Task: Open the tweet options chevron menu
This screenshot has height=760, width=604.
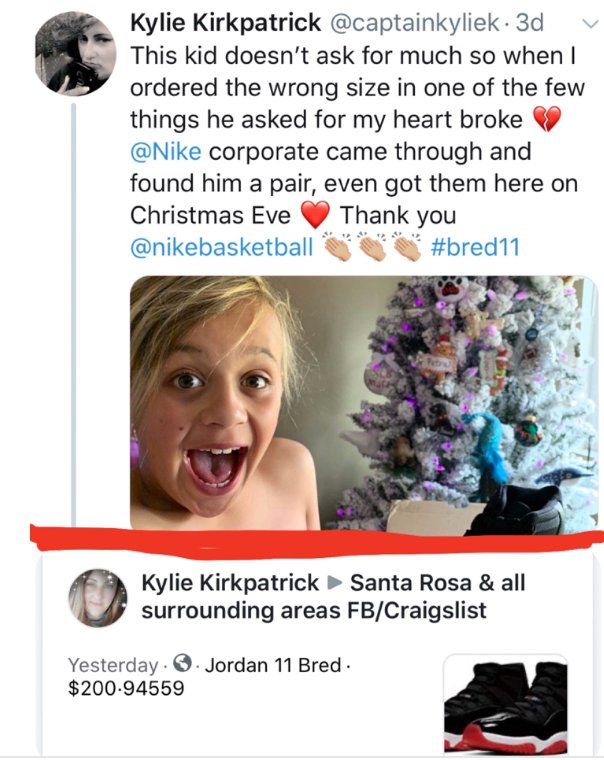Action: click(x=590, y=23)
